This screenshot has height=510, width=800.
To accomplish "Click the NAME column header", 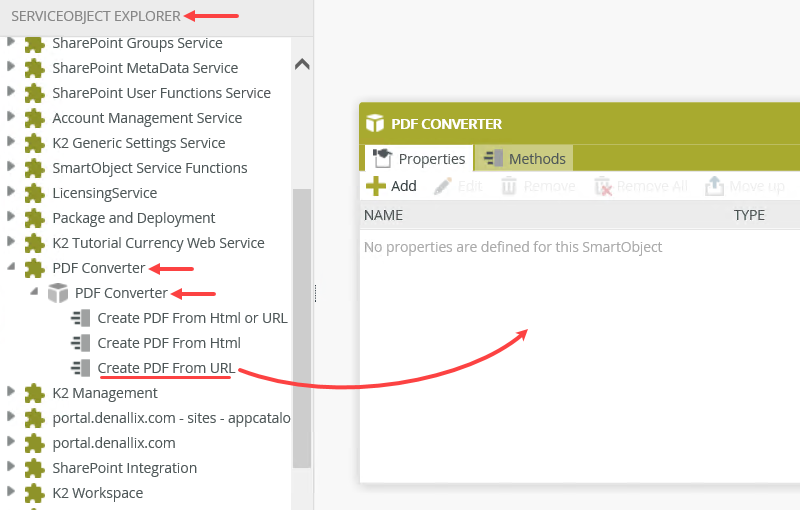I will (x=383, y=215).
